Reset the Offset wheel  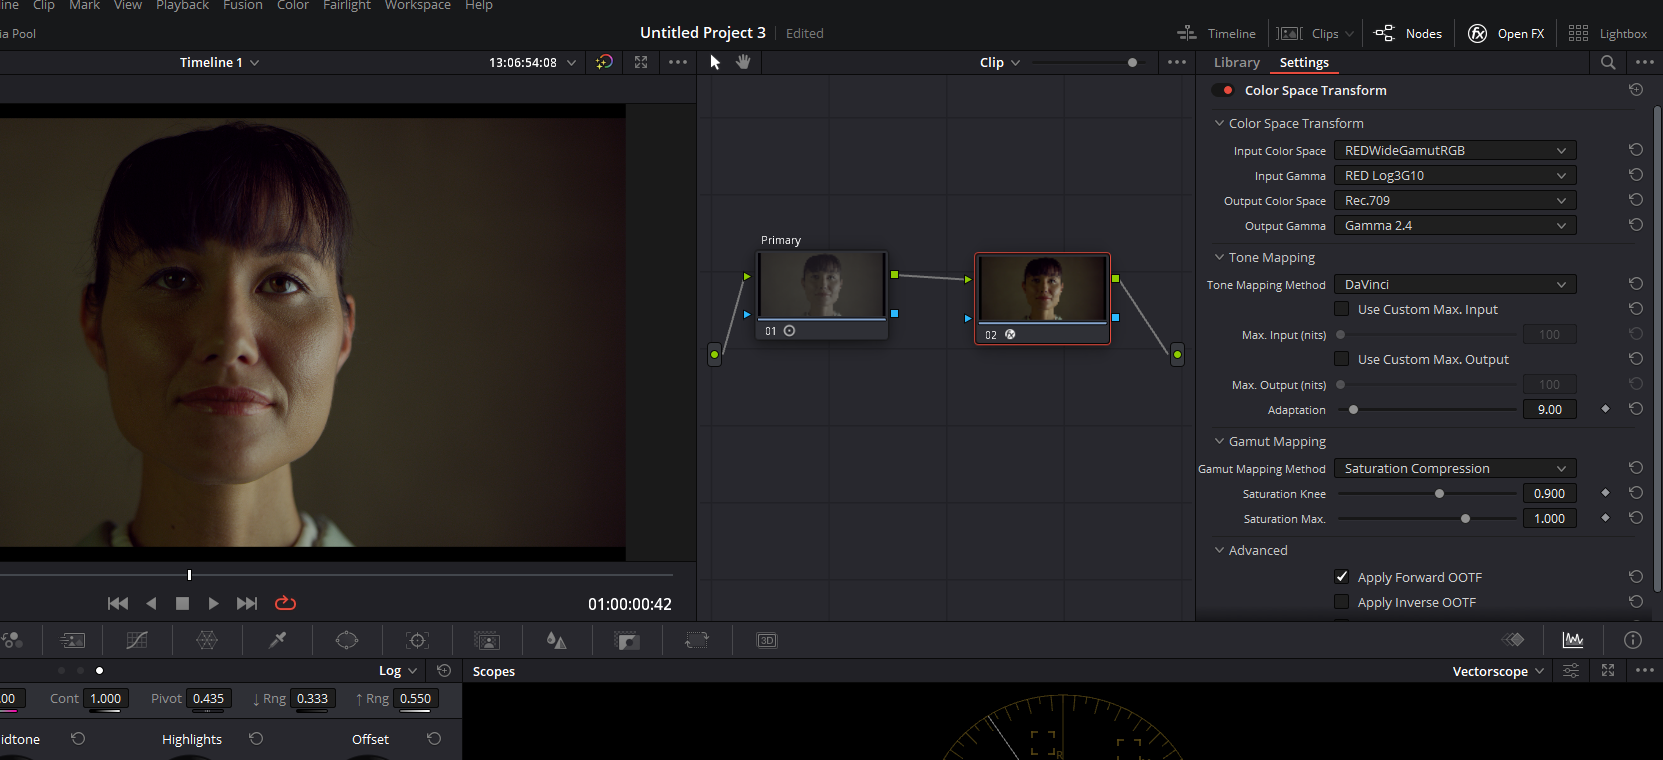434,739
